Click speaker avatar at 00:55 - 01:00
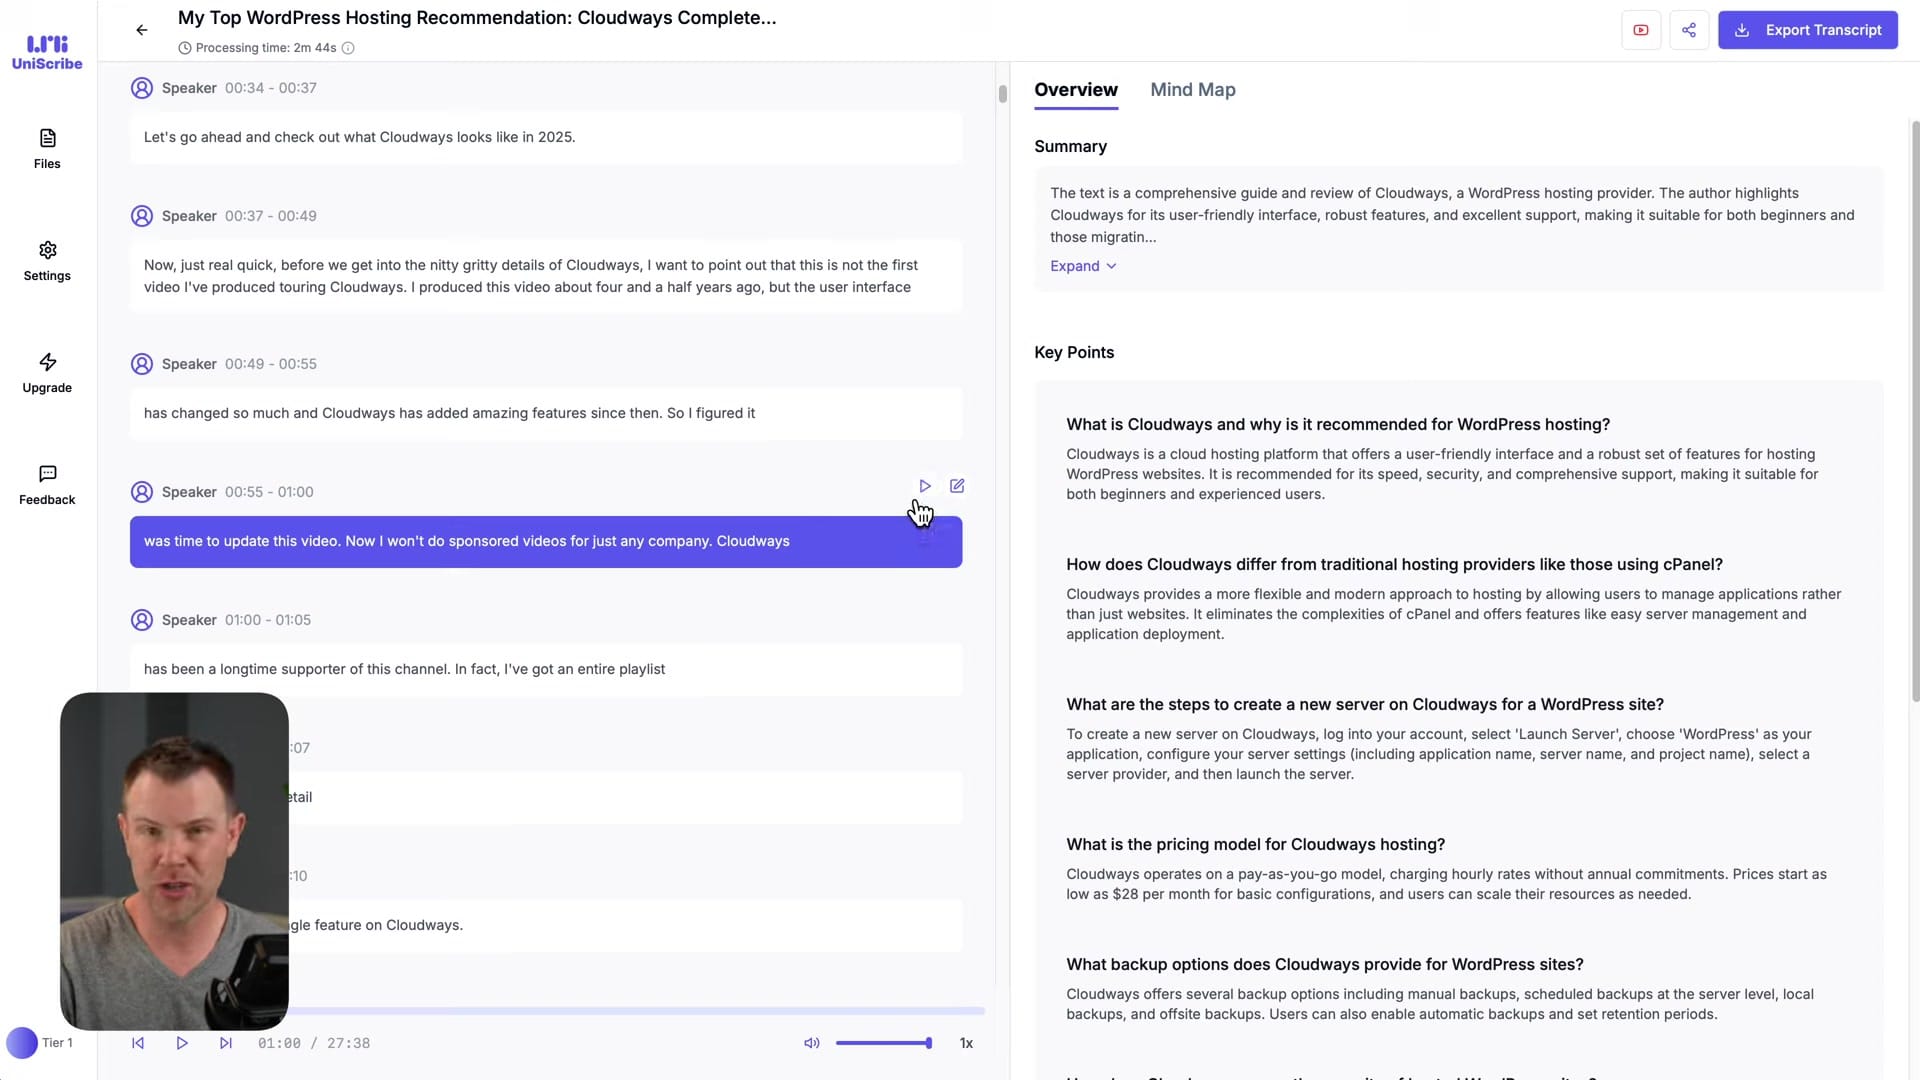 [142, 492]
